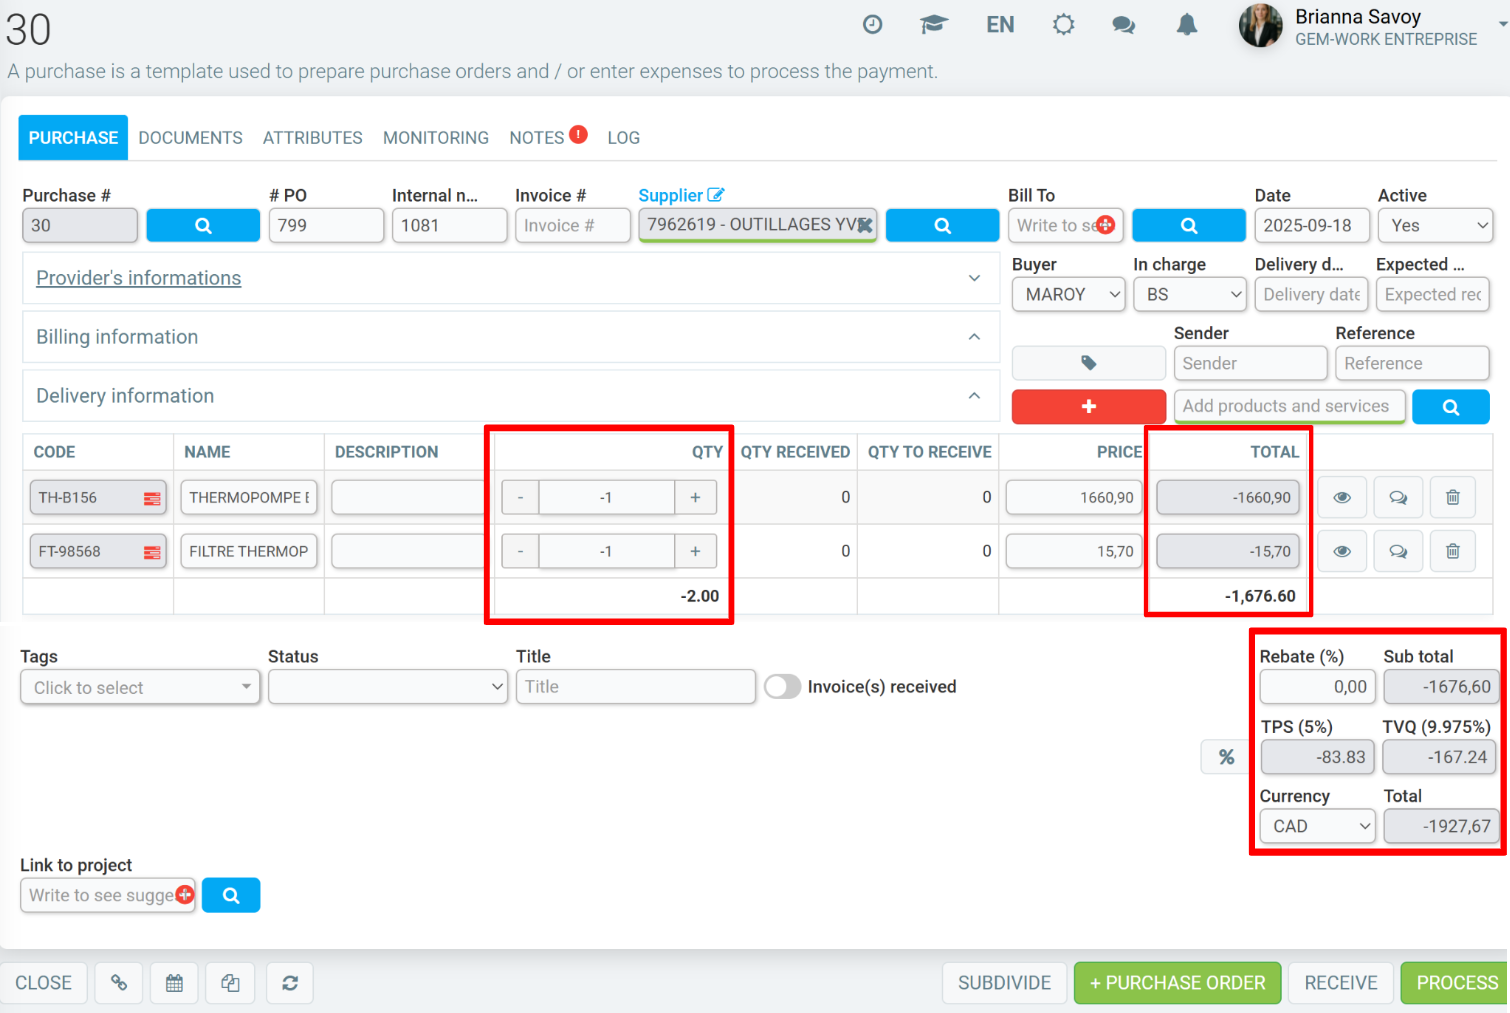The width and height of the screenshot is (1510, 1013).
Task: Increase quantity for FILTRE THERMOP row
Action: (x=695, y=551)
